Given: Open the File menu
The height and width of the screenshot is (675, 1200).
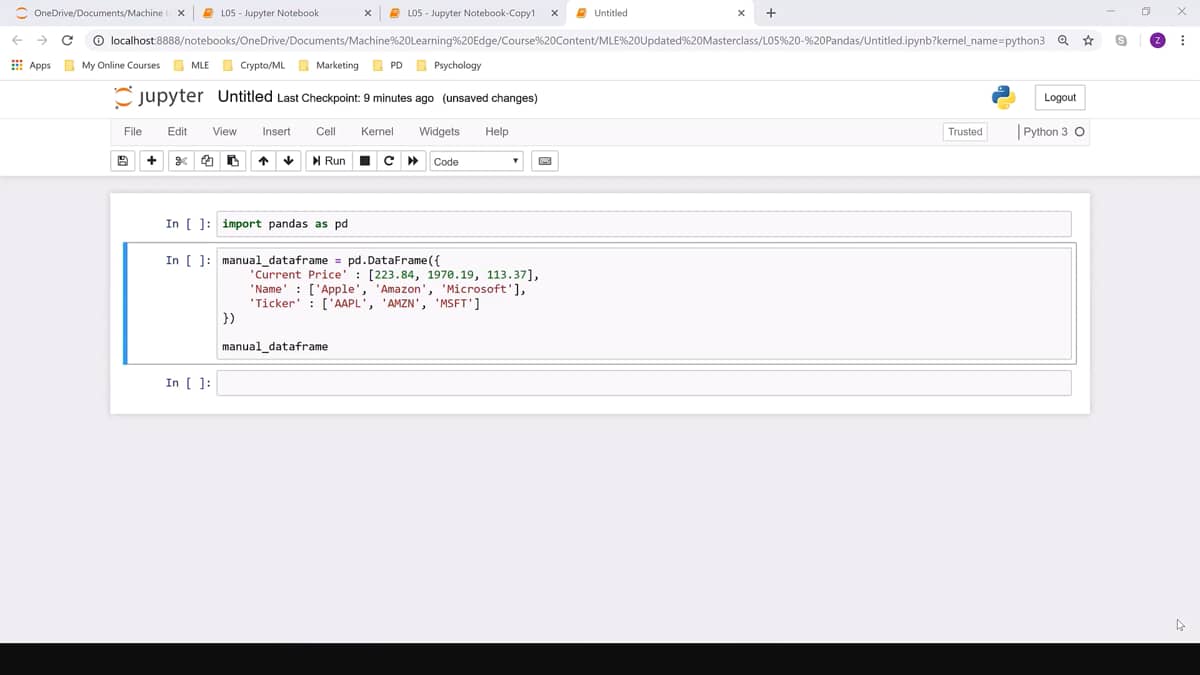Looking at the screenshot, I should pos(133,131).
